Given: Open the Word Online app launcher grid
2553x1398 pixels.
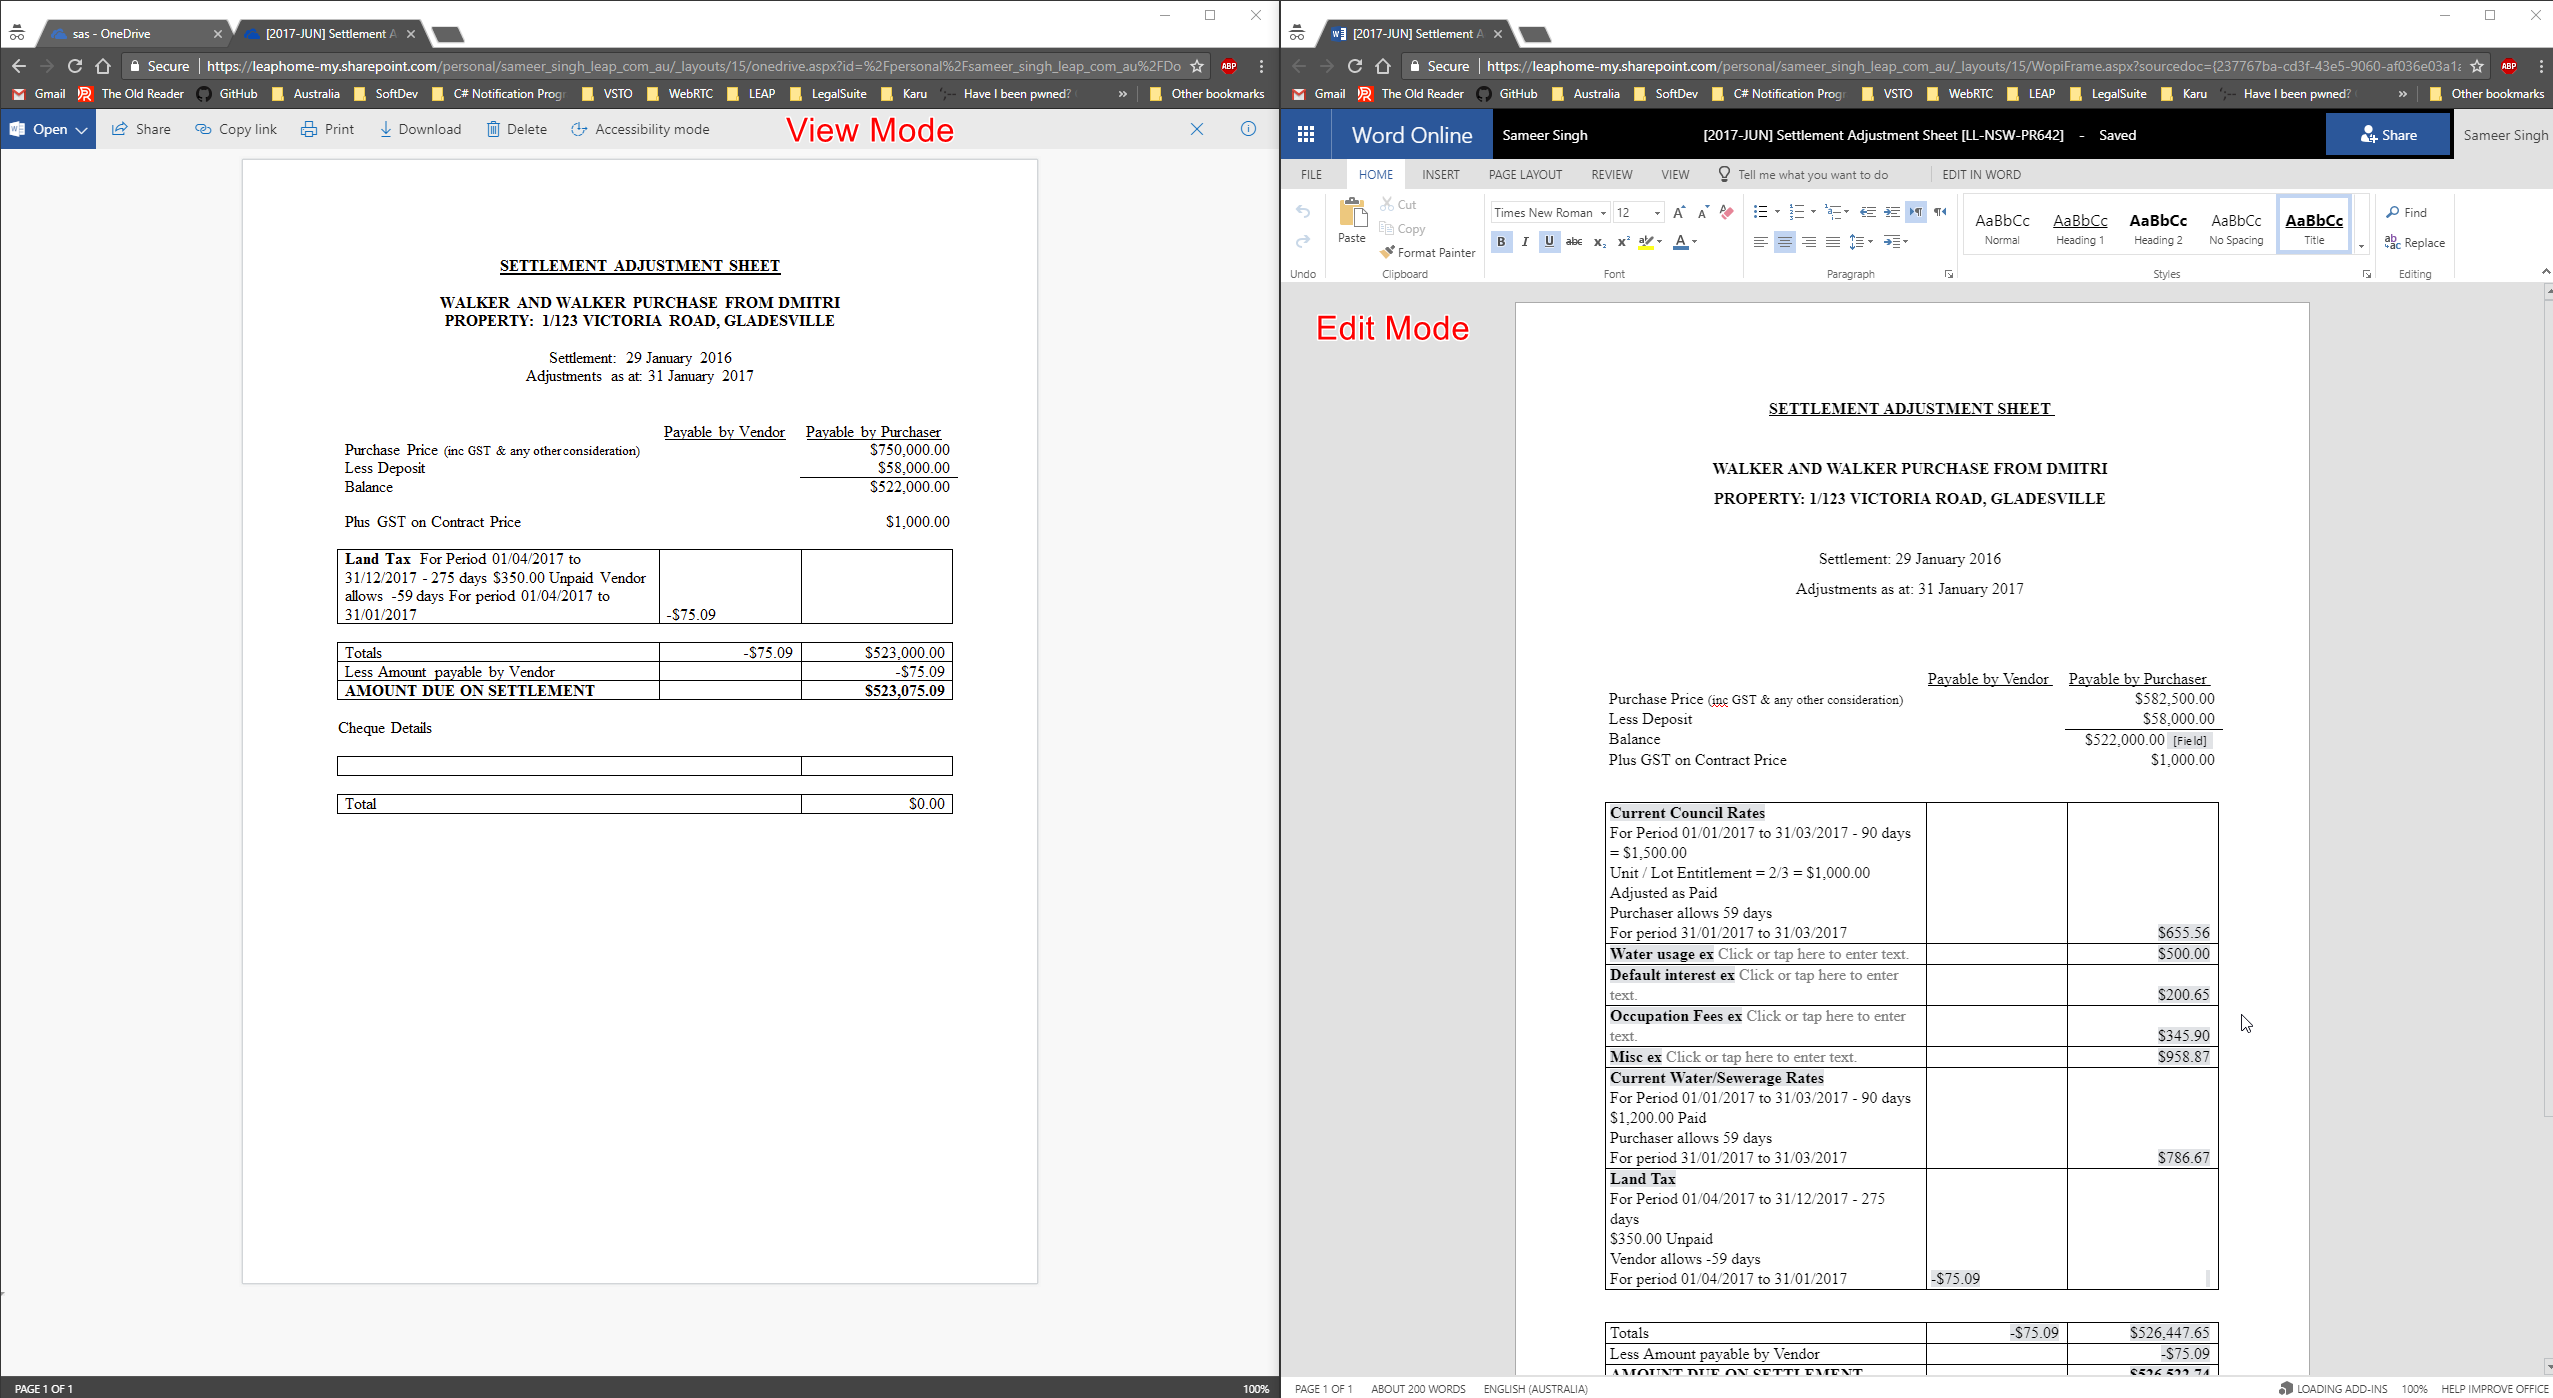Looking at the screenshot, I should (1306, 135).
